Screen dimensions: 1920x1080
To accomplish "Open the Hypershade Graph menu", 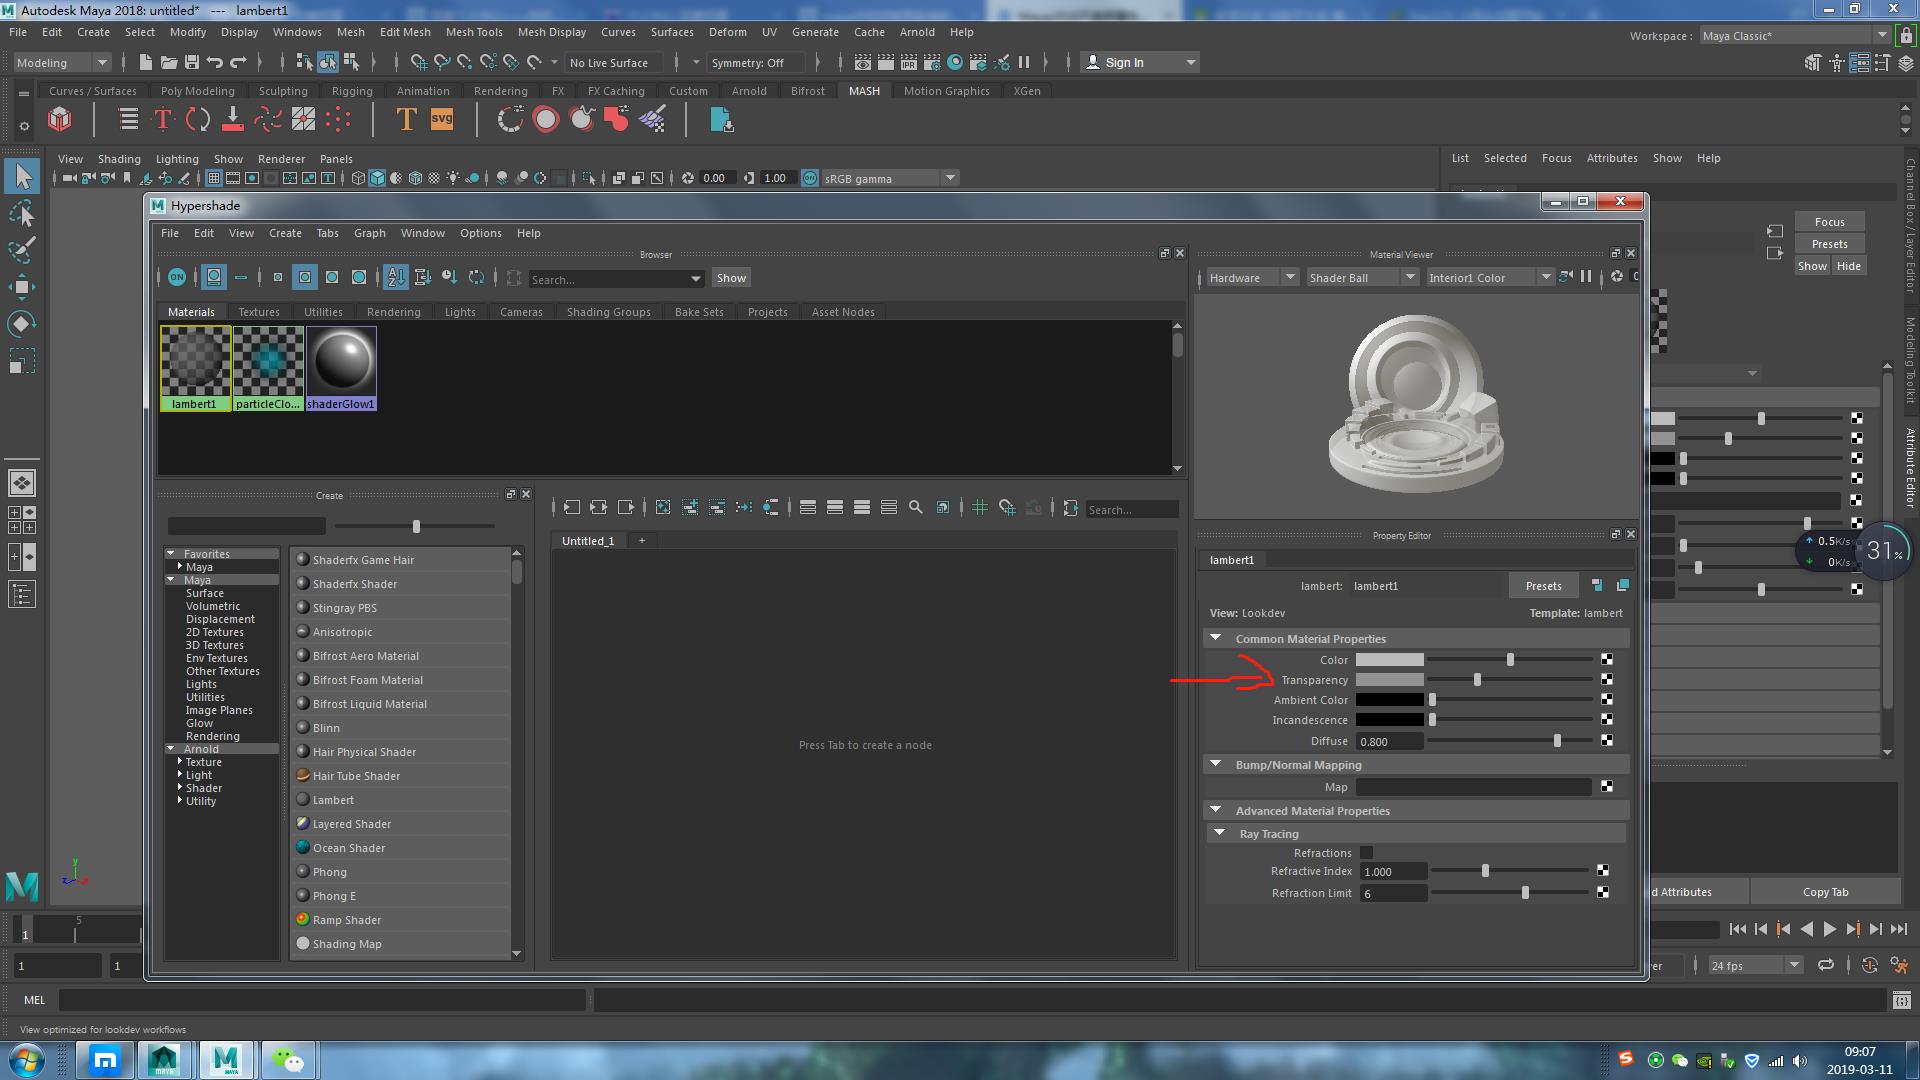I will point(369,233).
